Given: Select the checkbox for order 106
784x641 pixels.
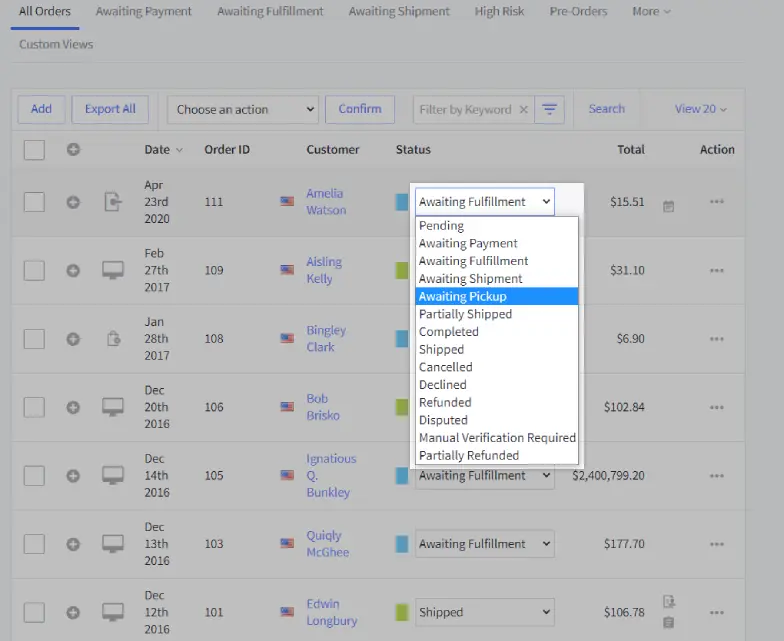Looking at the screenshot, I should (34, 407).
